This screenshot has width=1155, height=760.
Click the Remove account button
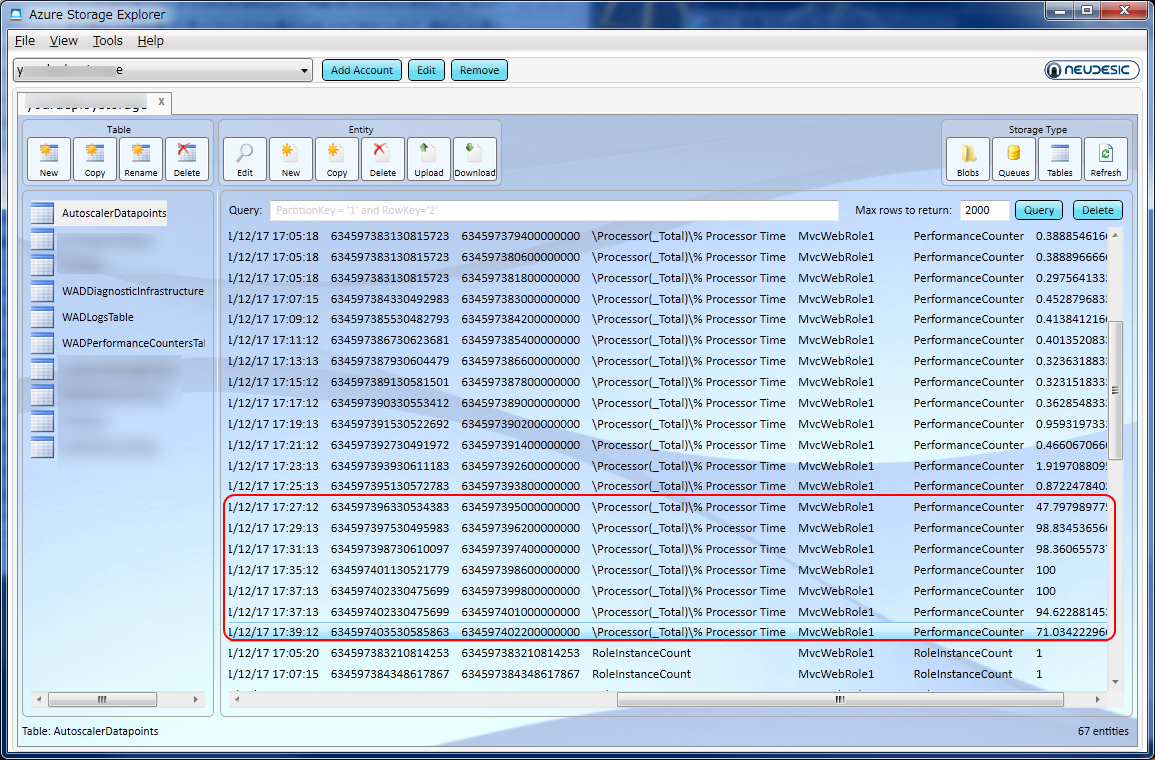479,70
